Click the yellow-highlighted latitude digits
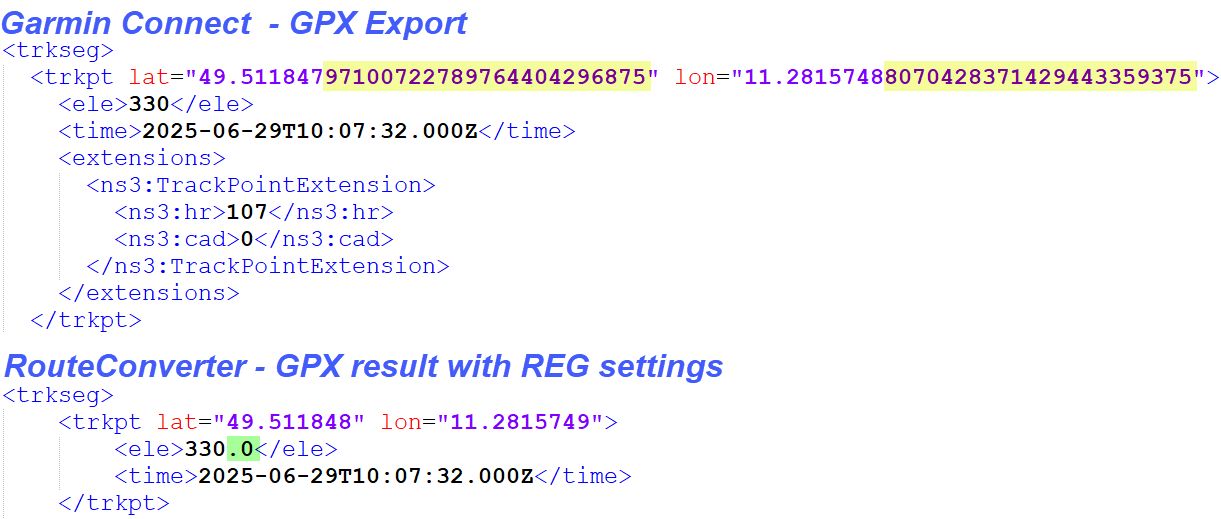 click(x=486, y=77)
